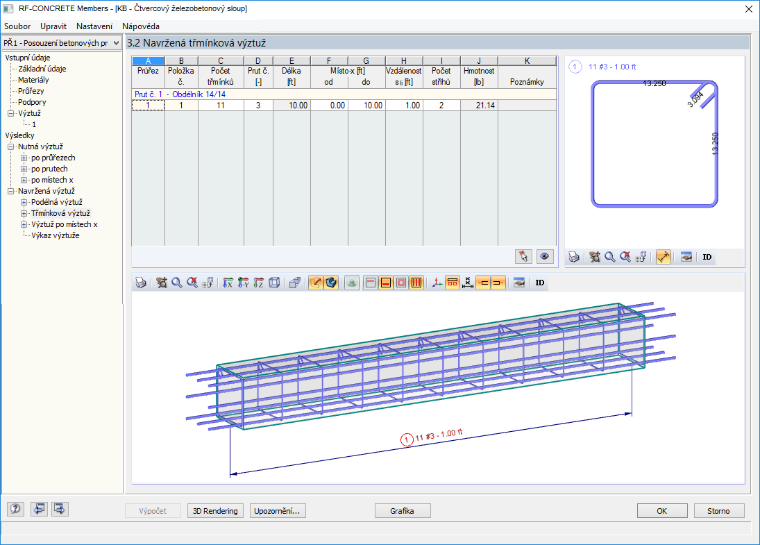
Task: Expand the po místech x node under Nutná výztuž
Action: pyautogui.click(x=24, y=180)
